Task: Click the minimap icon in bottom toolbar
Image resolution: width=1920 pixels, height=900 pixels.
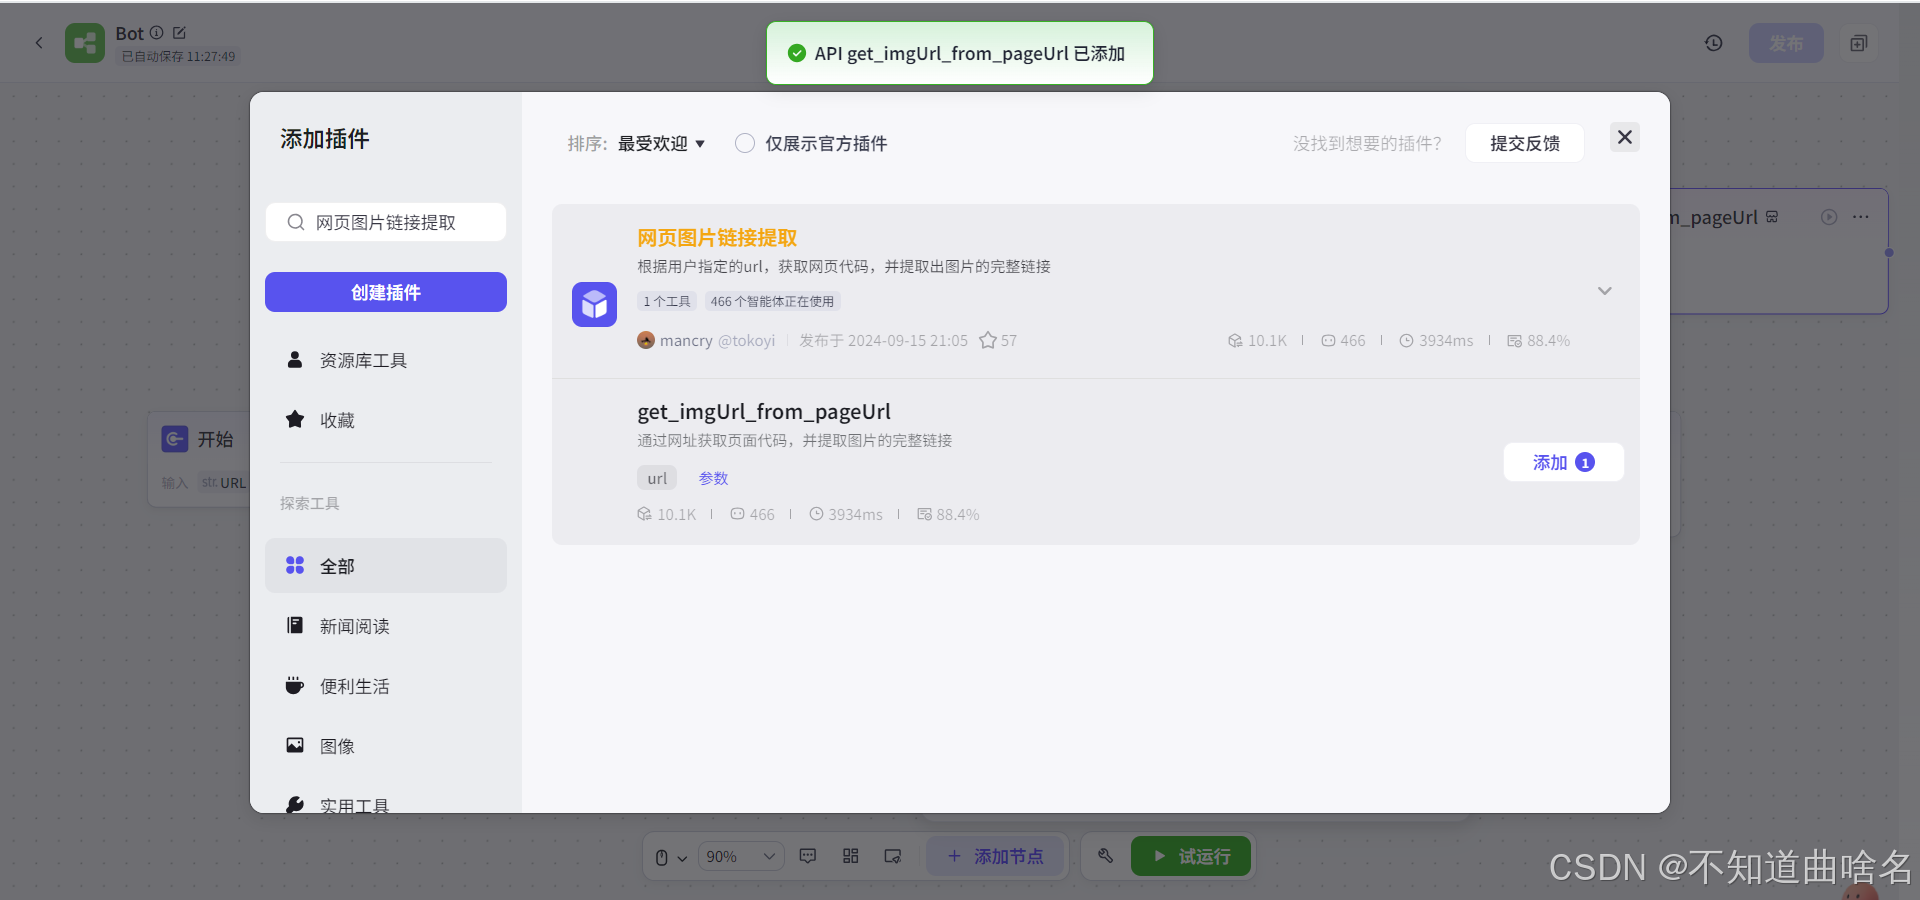Action: [x=893, y=856]
